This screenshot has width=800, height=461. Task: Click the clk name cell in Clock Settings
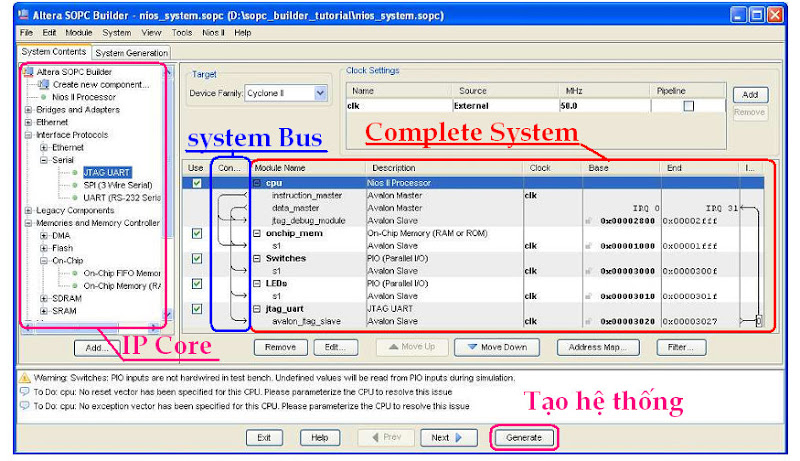click(399, 106)
